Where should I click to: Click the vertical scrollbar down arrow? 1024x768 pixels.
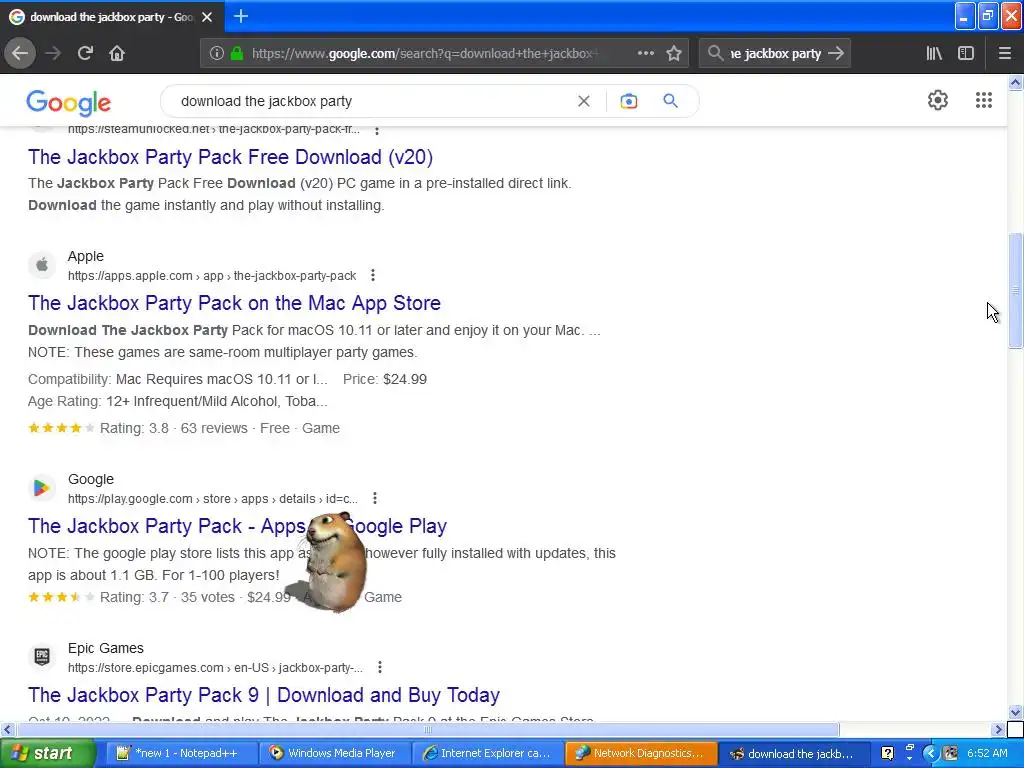1015,712
